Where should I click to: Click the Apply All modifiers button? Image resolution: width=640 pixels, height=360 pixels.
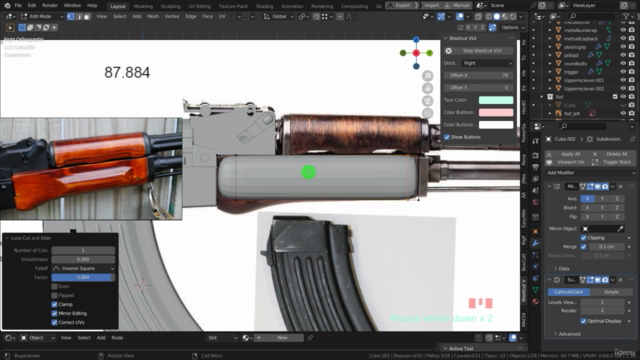coord(567,154)
